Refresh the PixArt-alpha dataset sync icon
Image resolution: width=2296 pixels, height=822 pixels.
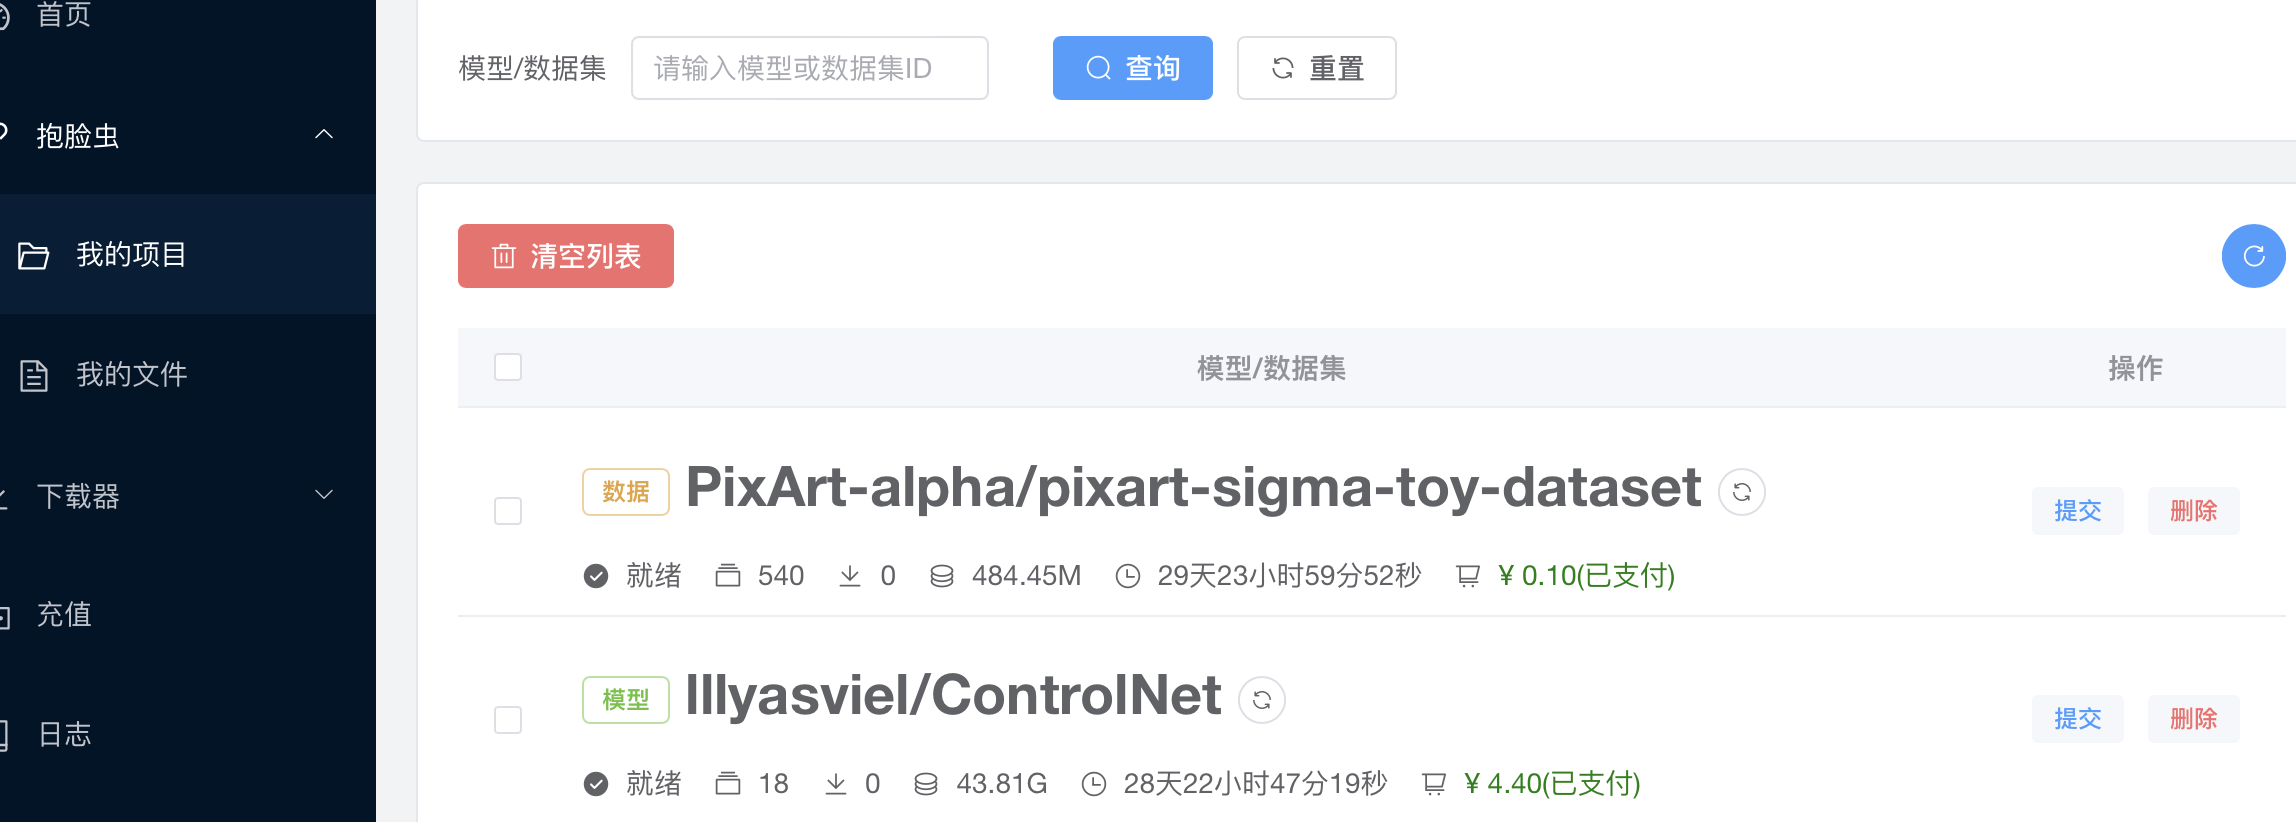click(x=1741, y=492)
